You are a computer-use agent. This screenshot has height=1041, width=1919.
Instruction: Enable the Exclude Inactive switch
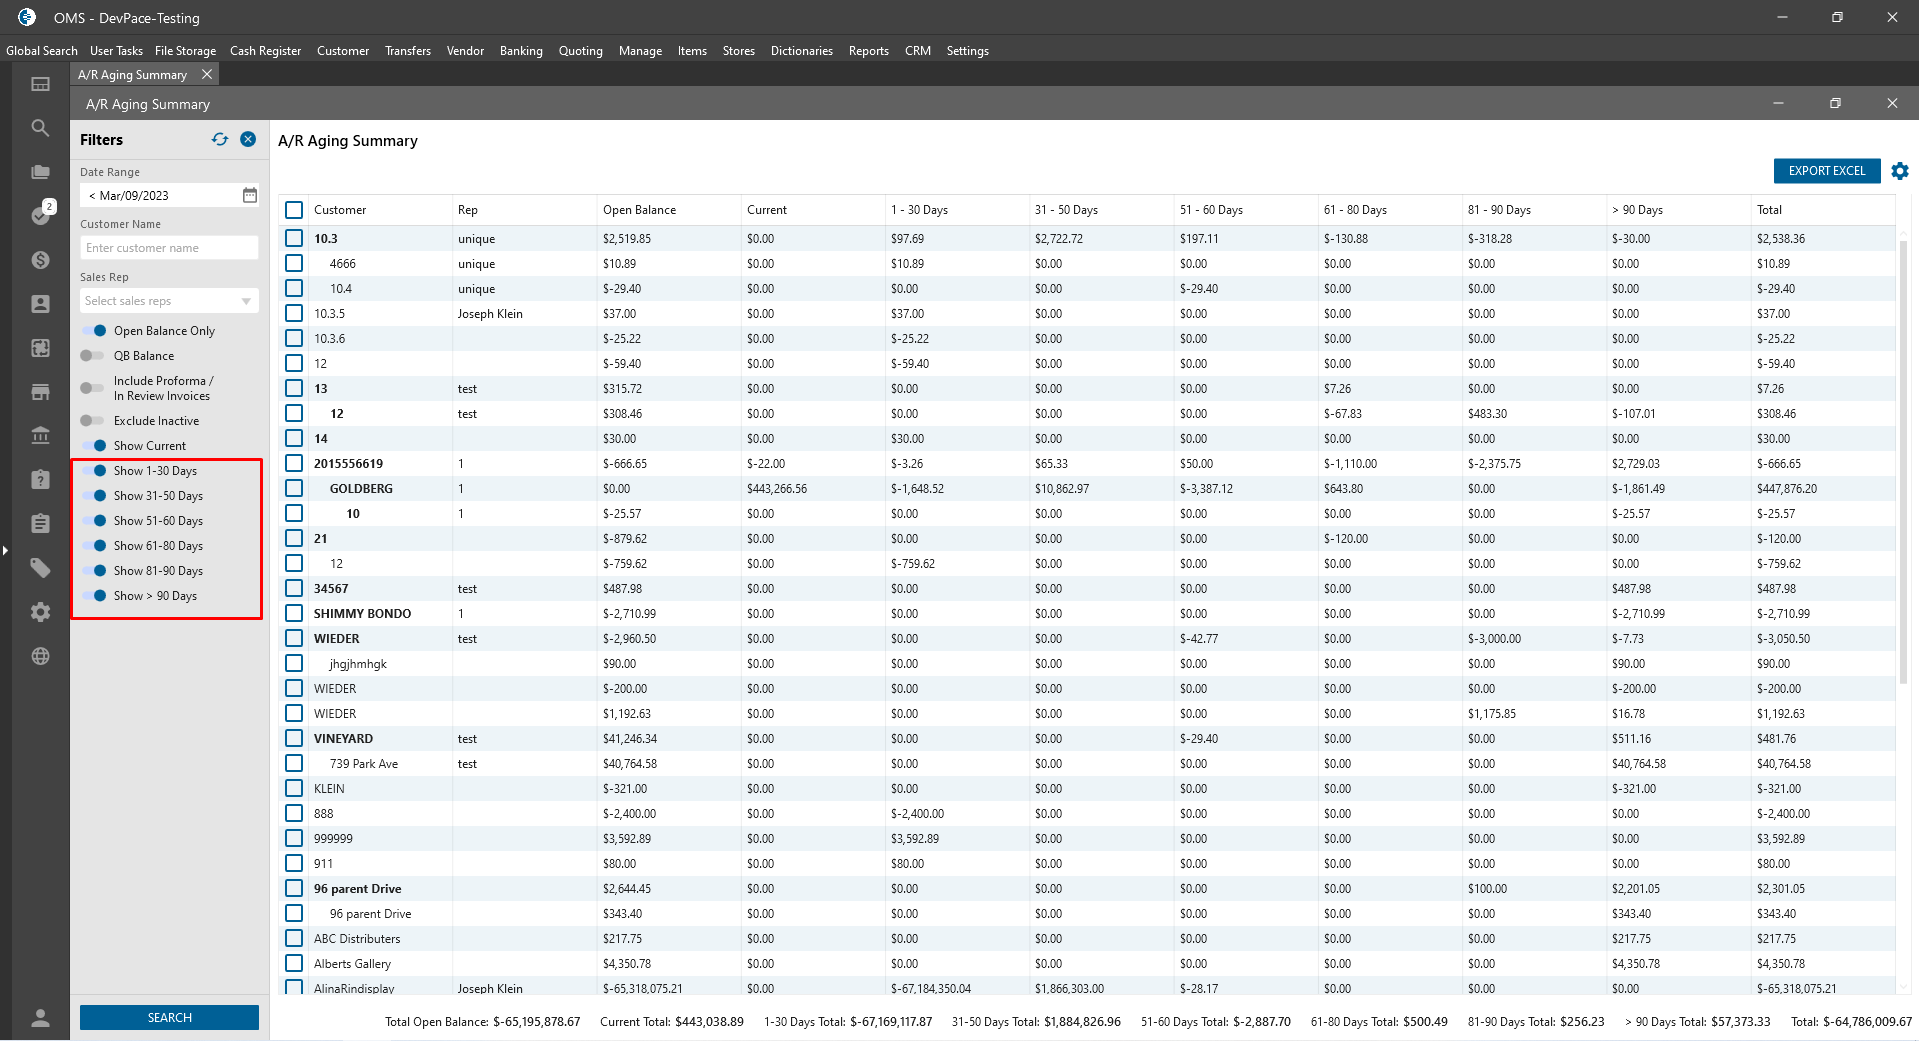tap(93, 420)
